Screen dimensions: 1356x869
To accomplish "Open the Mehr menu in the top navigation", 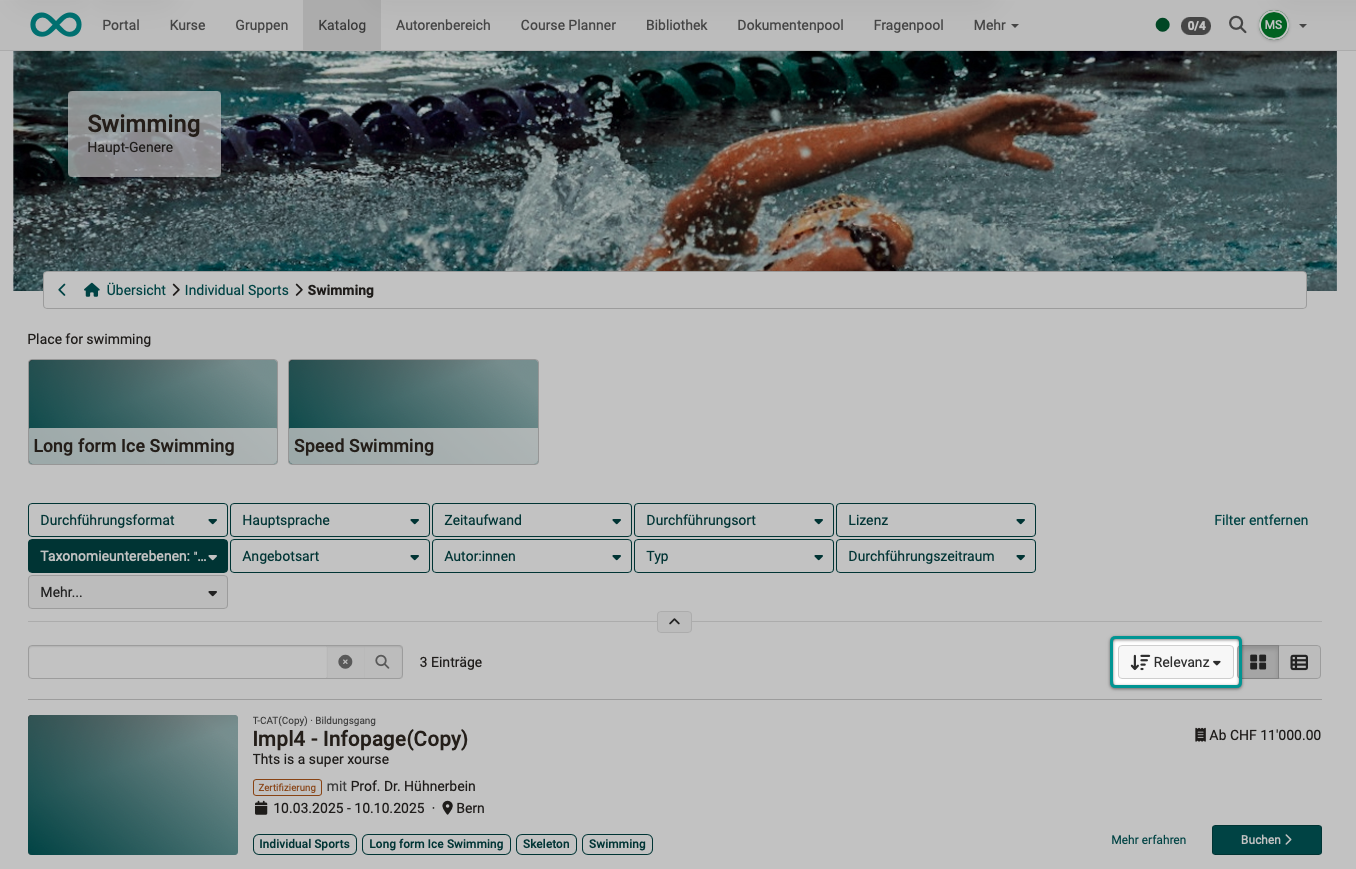I will click(x=995, y=25).
